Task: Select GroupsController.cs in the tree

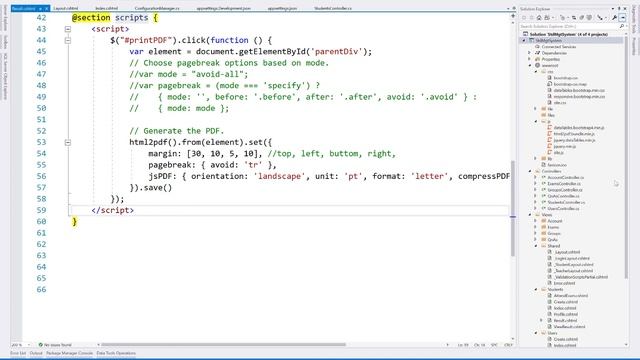Action: pos(564,190)
